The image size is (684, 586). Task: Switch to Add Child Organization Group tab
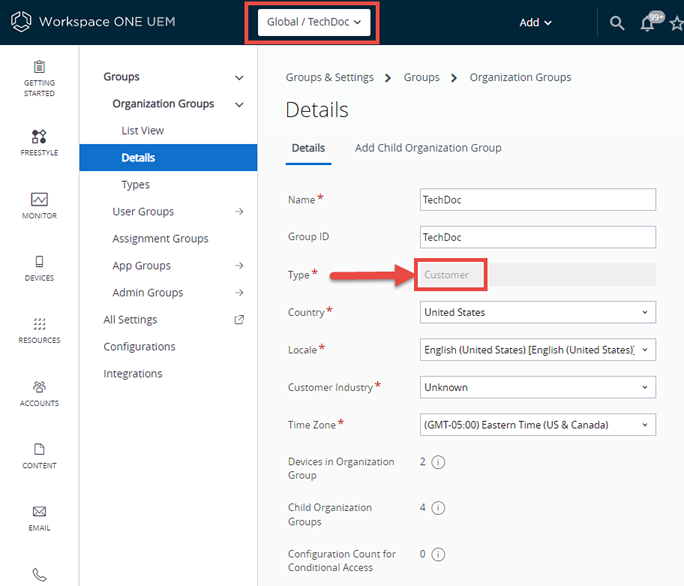tap(428, 148)
